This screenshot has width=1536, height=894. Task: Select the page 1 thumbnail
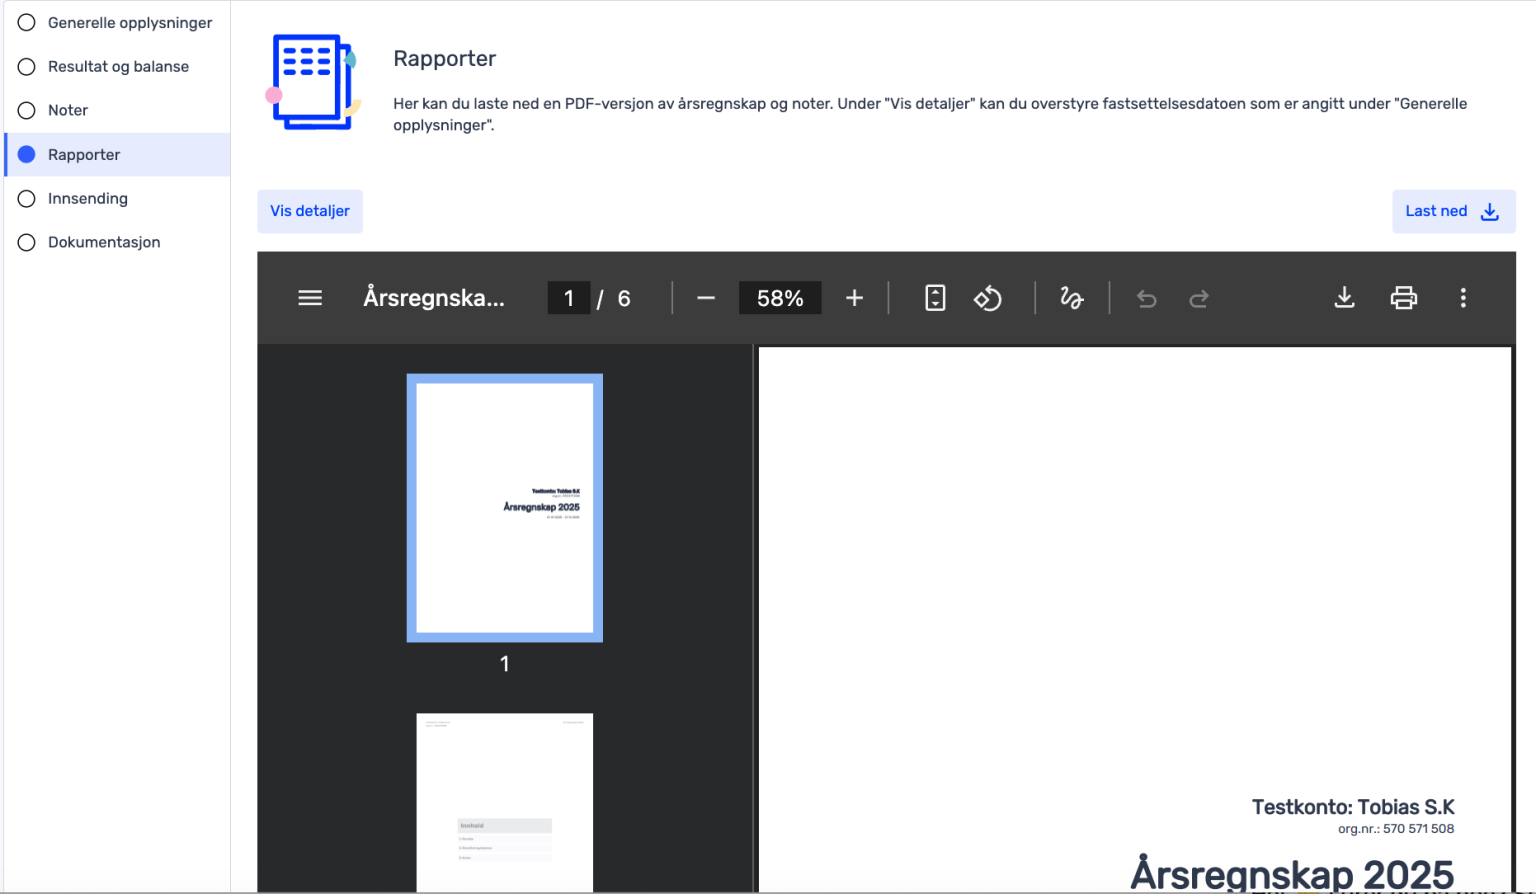(x=505, y=508)
